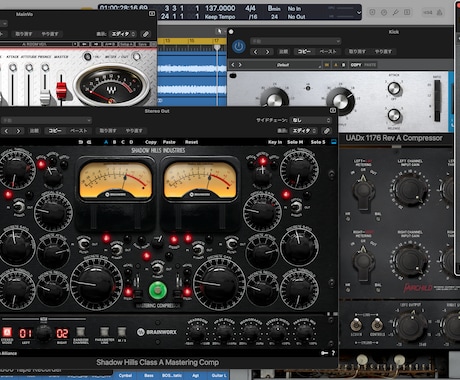The width and height of the screenshot is (460, 380).
Task: Select the Guitar L track at bottom
Action: pyautogui.click(x=219, y=376)
